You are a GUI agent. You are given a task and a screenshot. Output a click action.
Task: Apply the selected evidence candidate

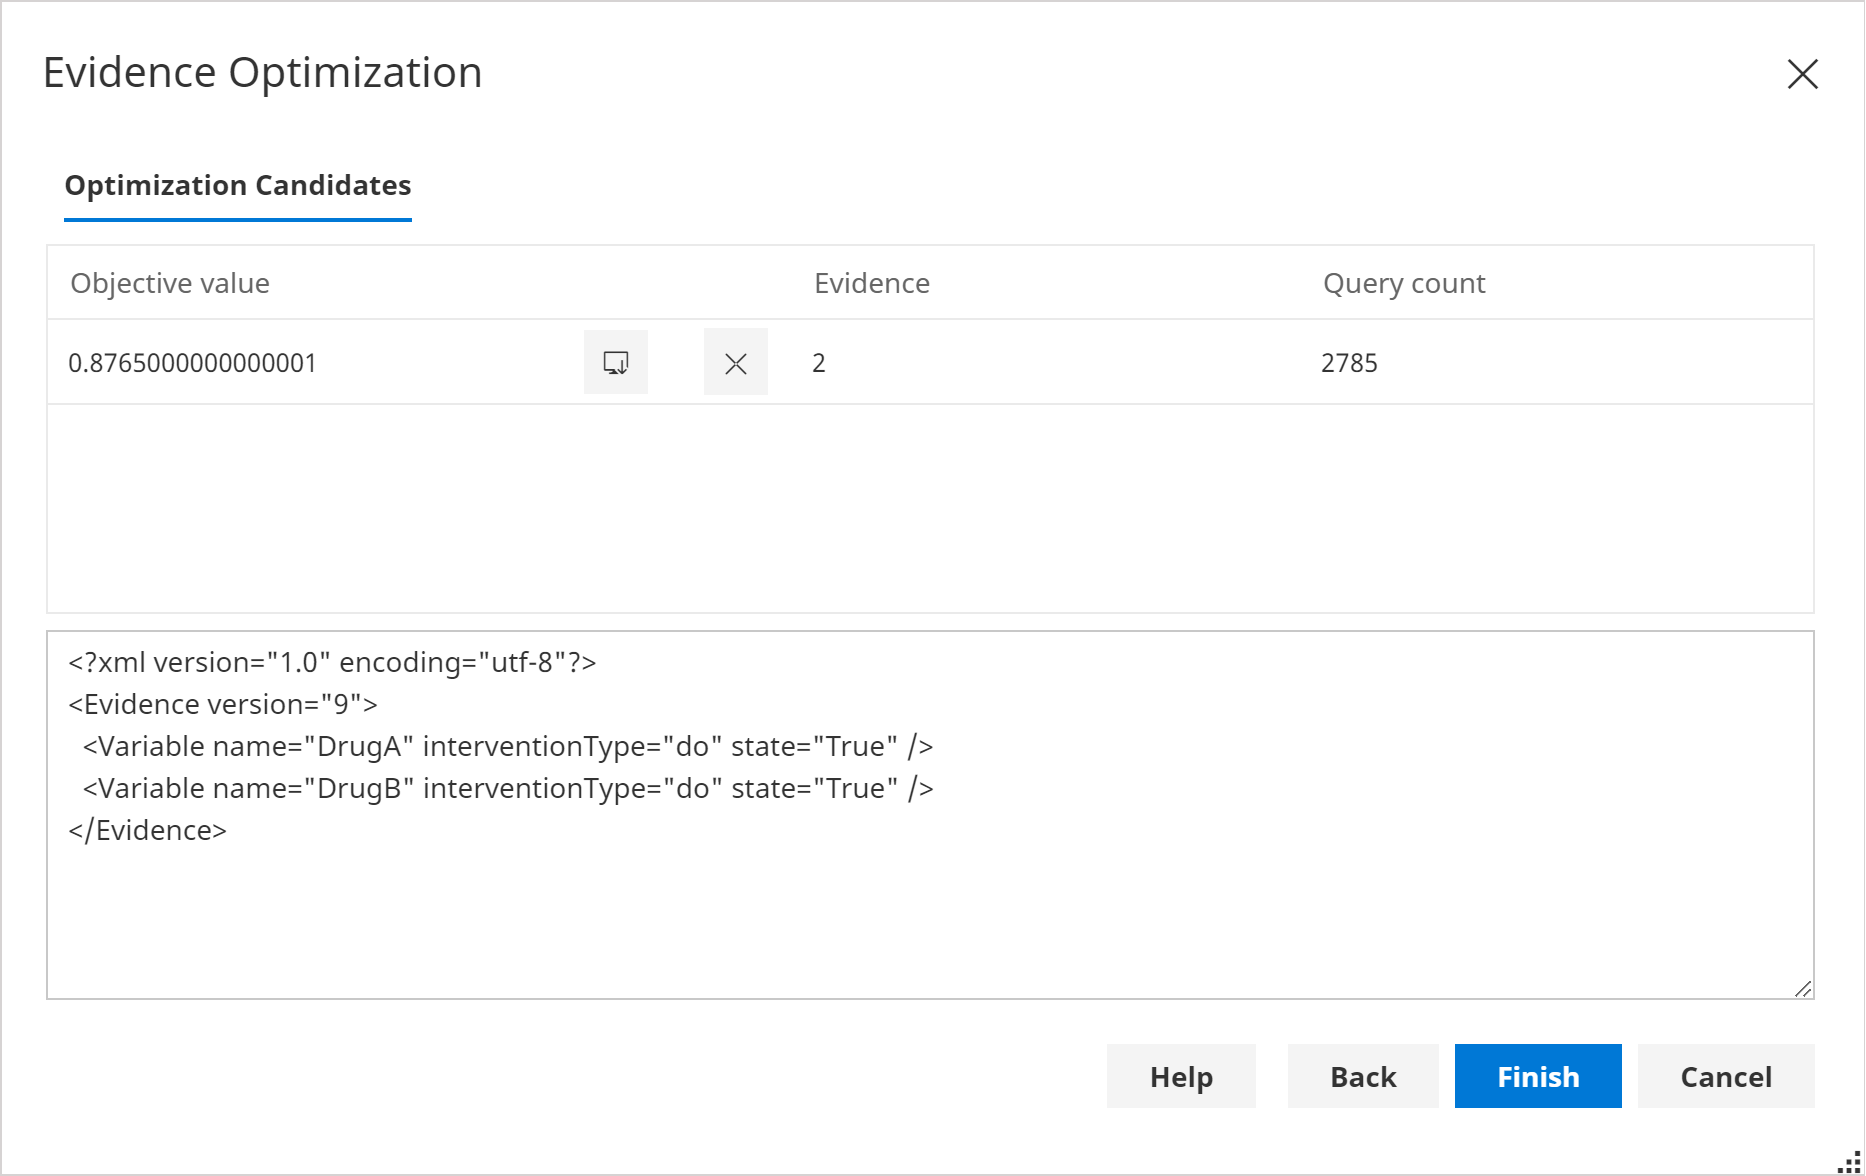pos(615,362)
